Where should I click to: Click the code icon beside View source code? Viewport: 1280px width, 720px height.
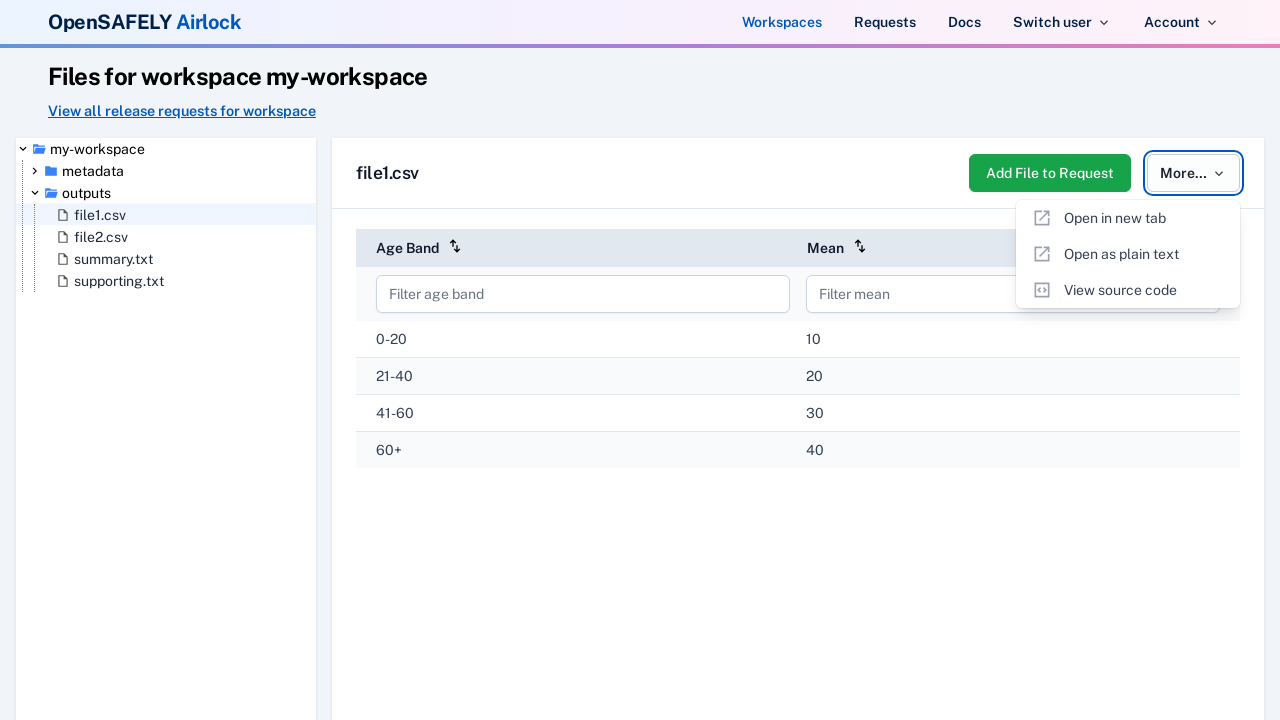pyautogui.click(x=1041, y=290)
